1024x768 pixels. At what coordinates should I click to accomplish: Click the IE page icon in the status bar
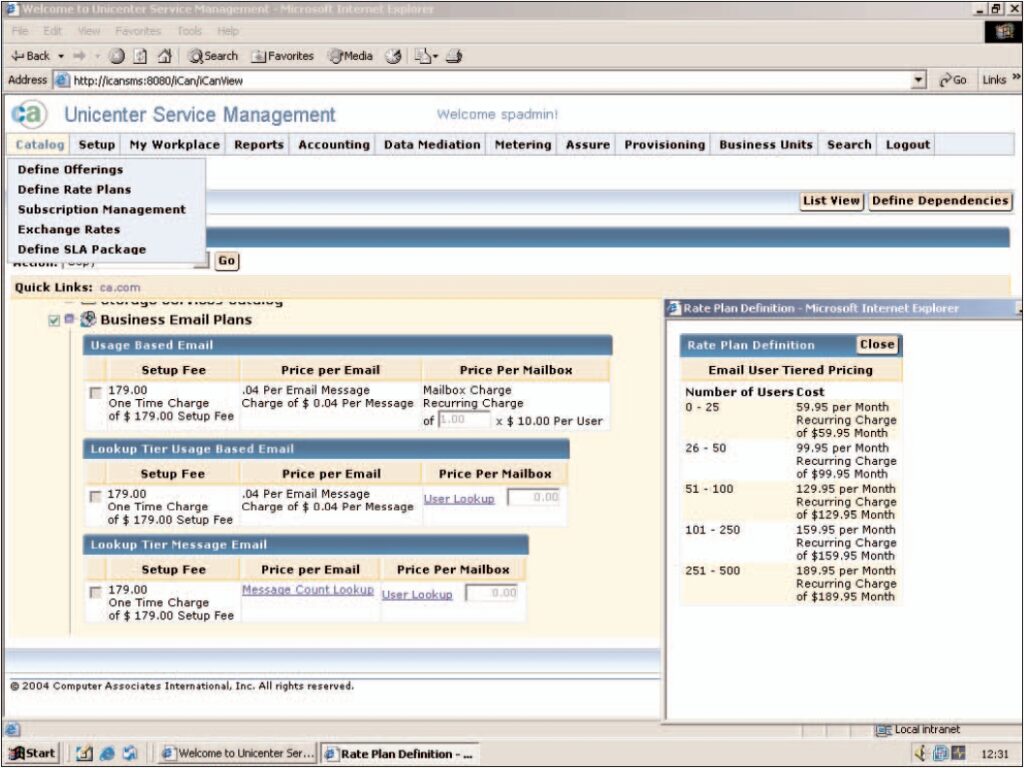tap(13, 729)
